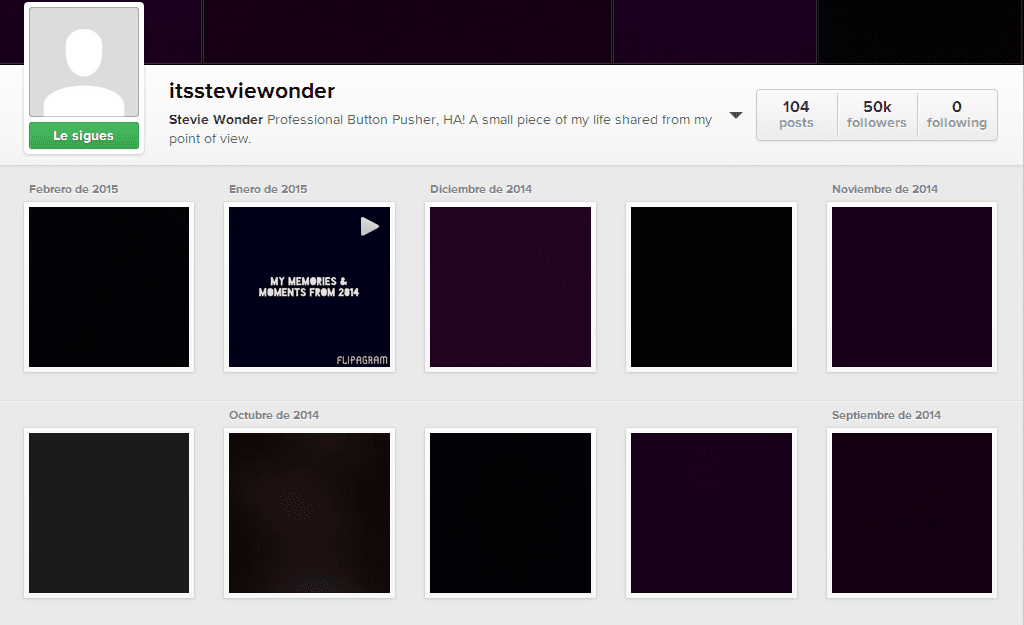Open the Septiembre de 2014 photo thumbnail
Screen dimensions: 1024x625
click(912, 513)
